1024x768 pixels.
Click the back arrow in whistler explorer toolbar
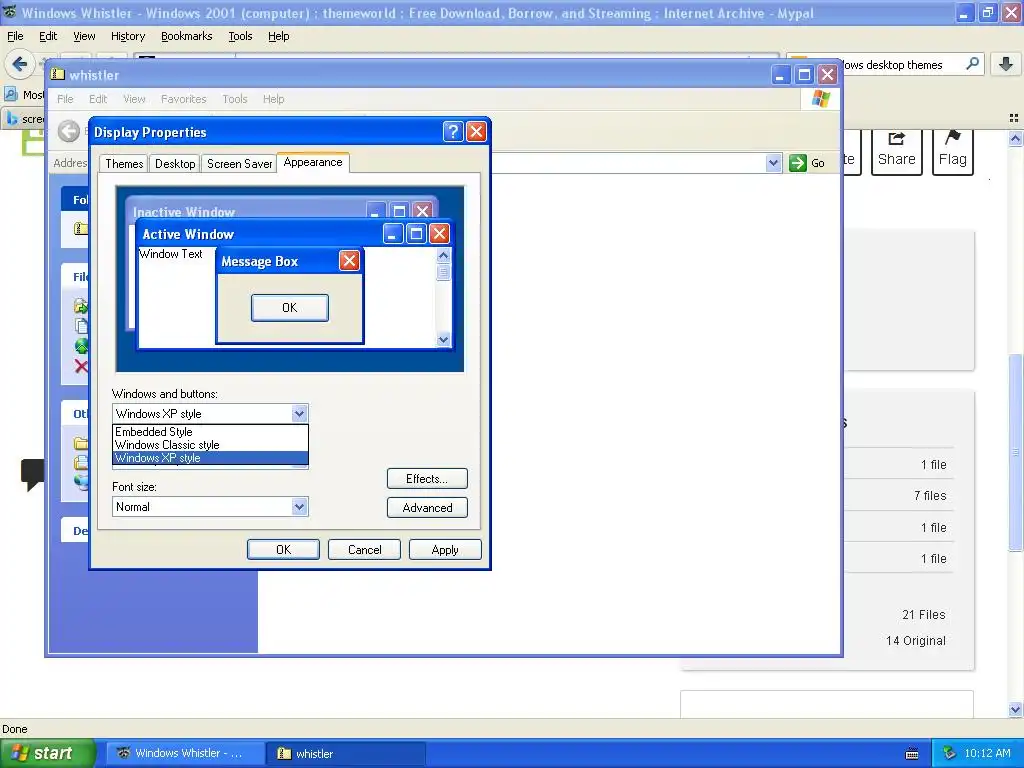69,131
